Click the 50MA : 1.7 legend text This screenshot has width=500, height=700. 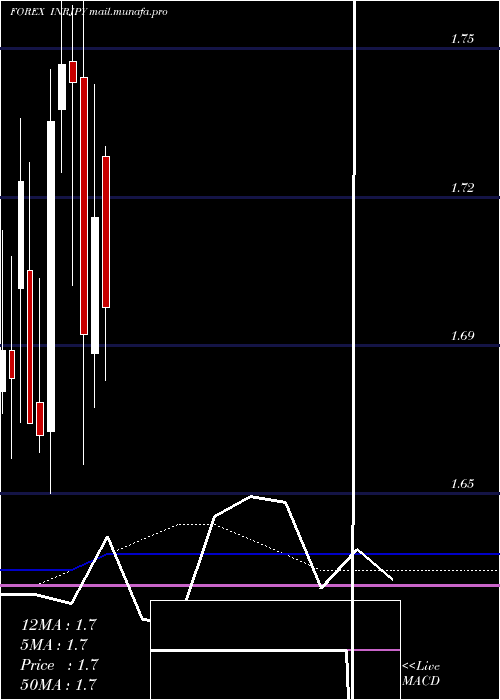click(58, 684)
